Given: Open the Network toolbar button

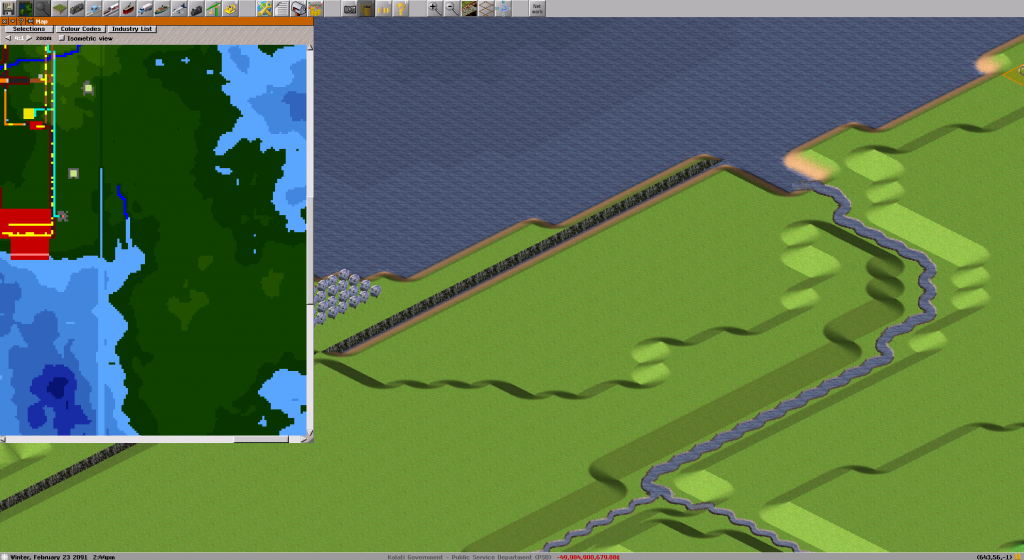Looking at the screenshot, I should [x=537, y=8].
